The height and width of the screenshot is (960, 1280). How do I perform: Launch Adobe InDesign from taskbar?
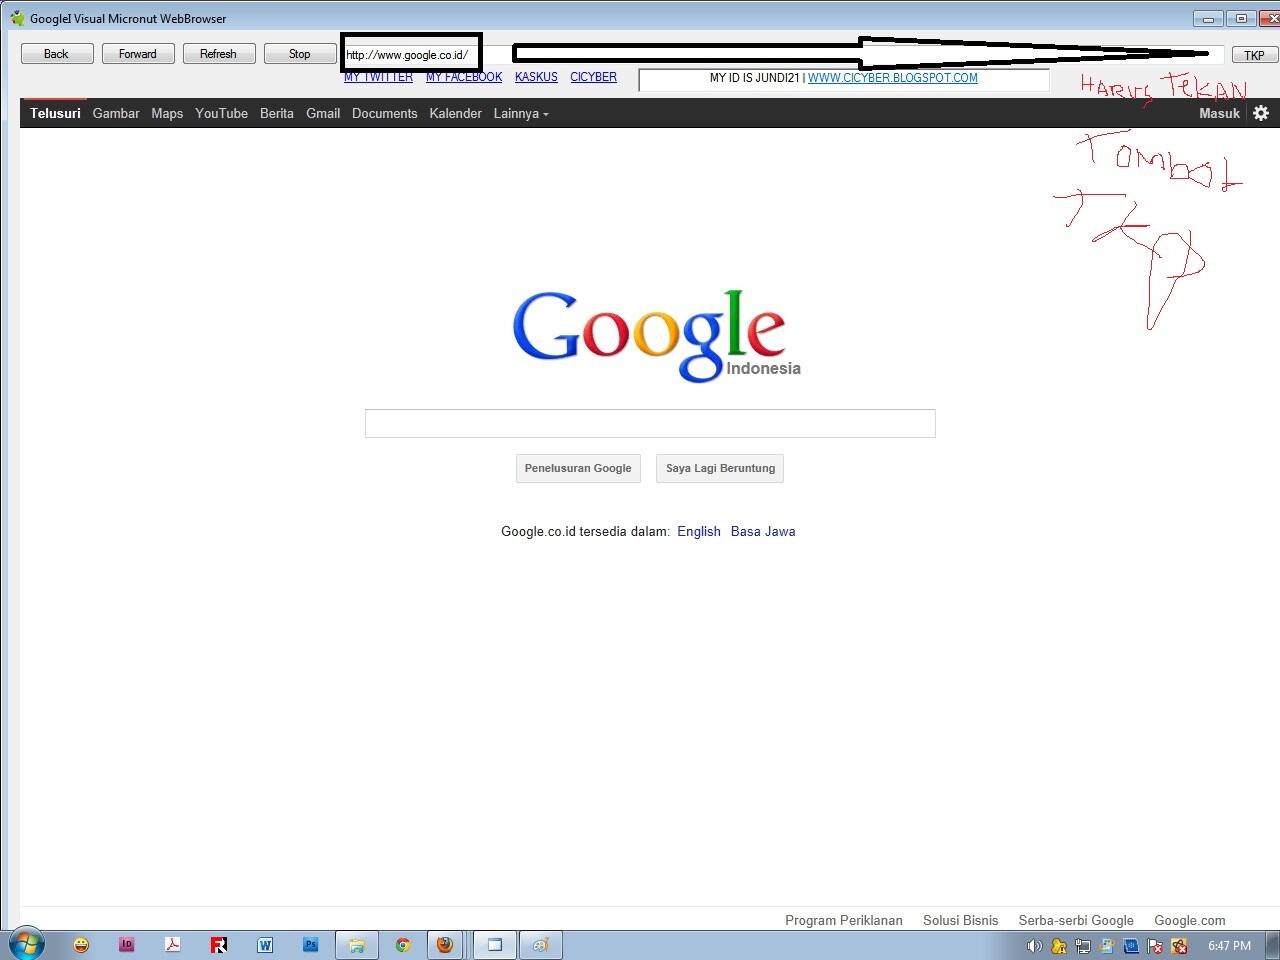(127, 945)
